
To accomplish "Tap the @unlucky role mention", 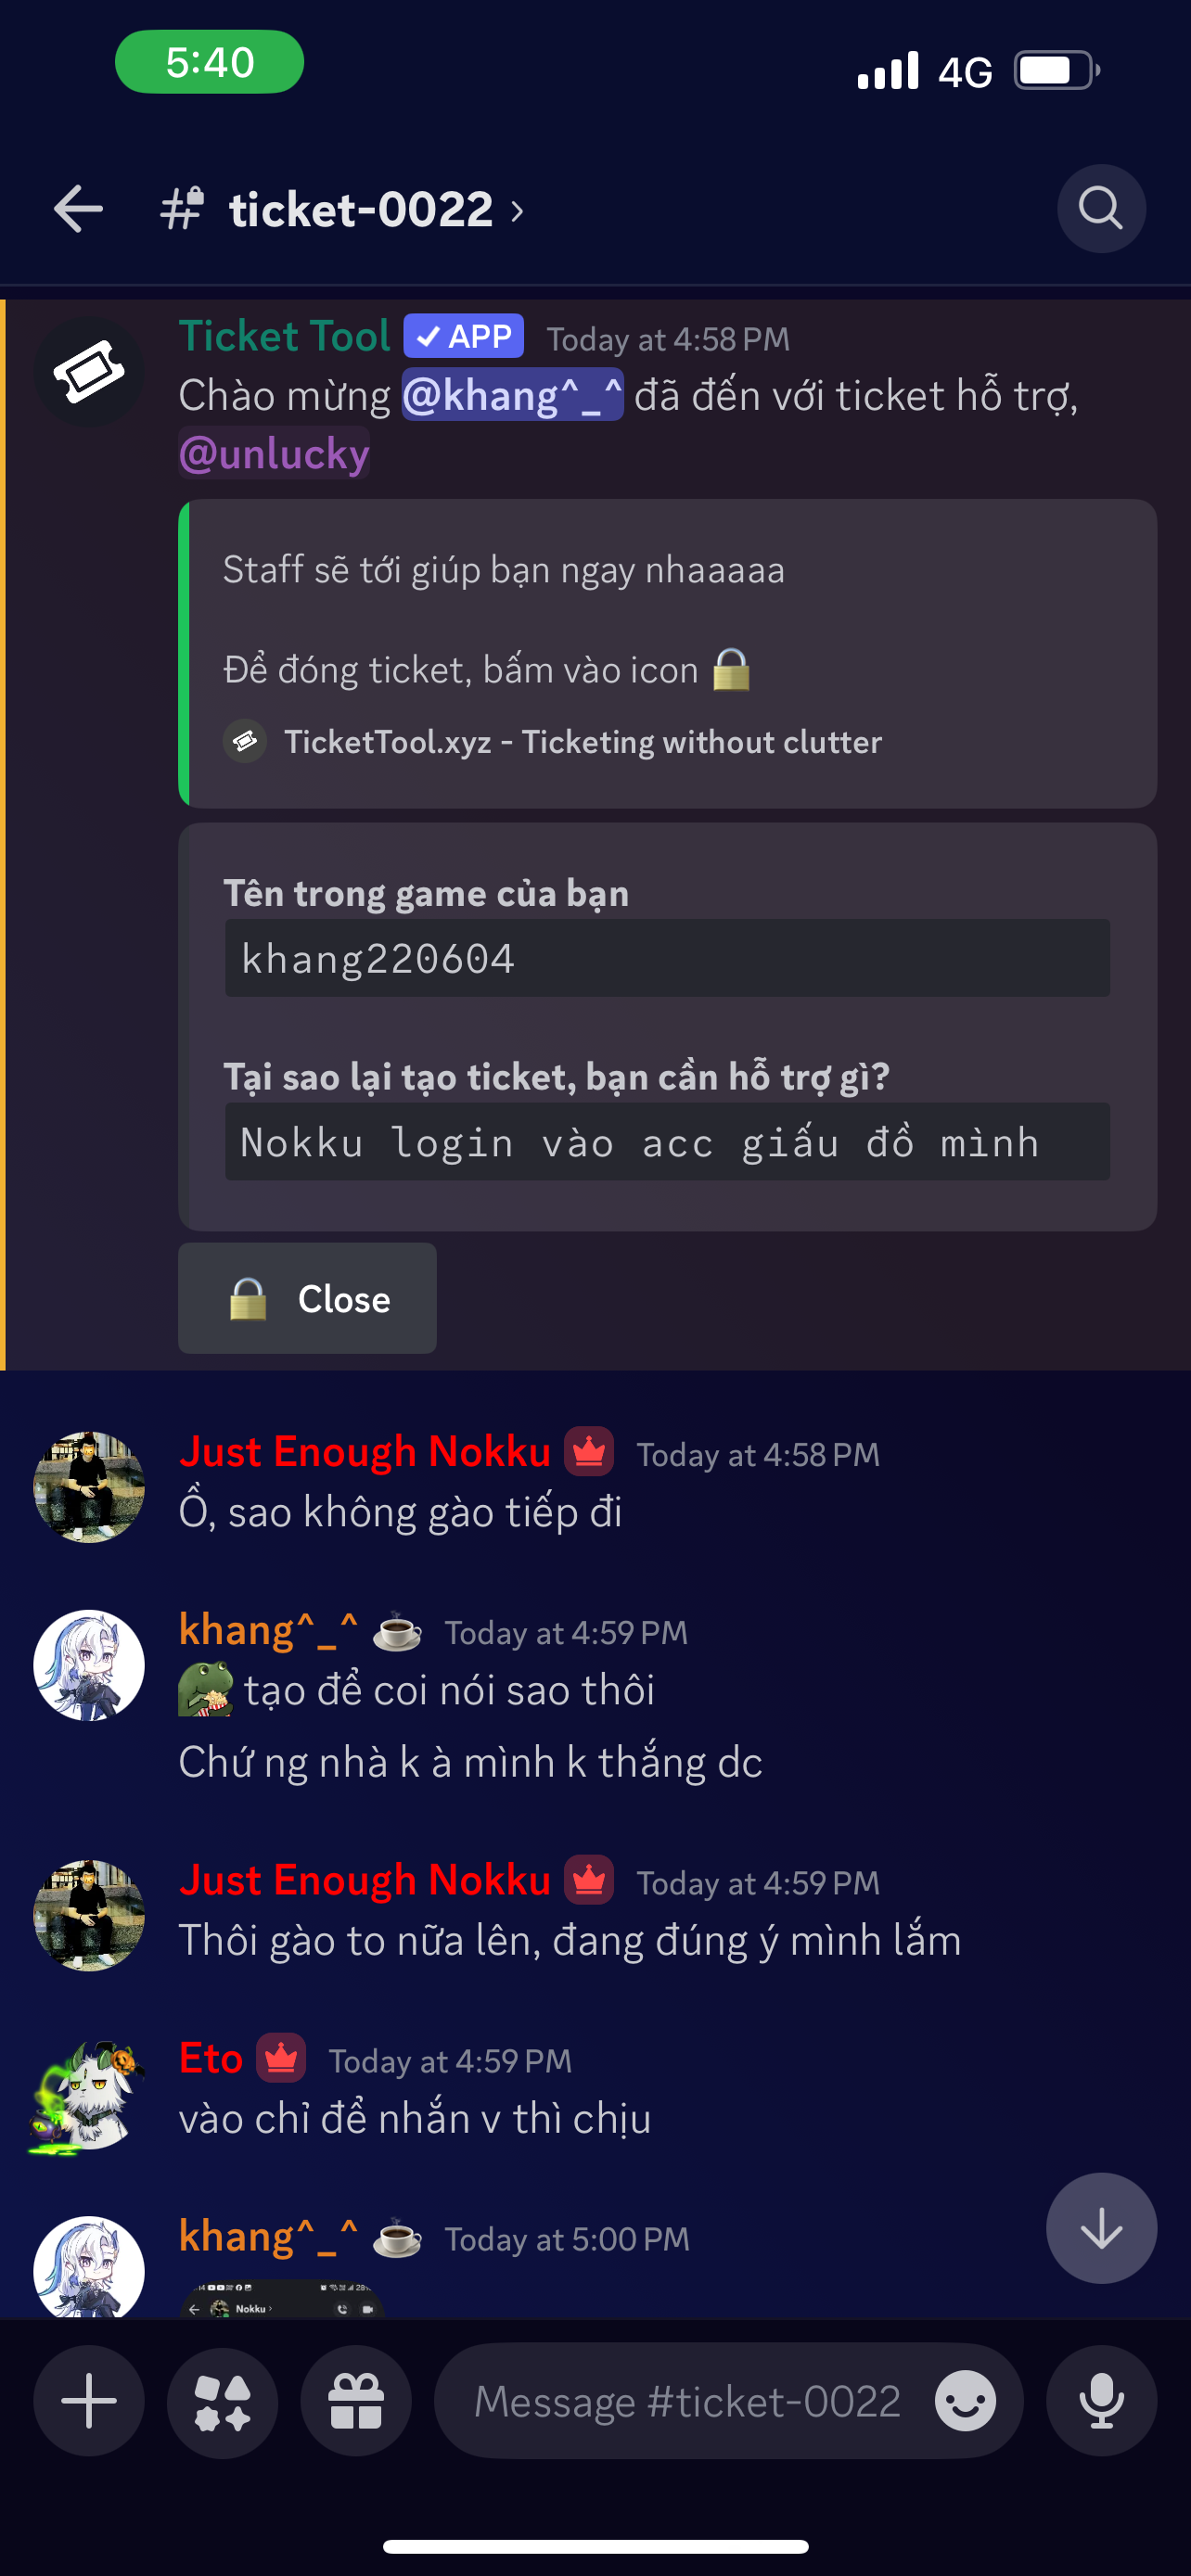I will (x=274, y=453).
